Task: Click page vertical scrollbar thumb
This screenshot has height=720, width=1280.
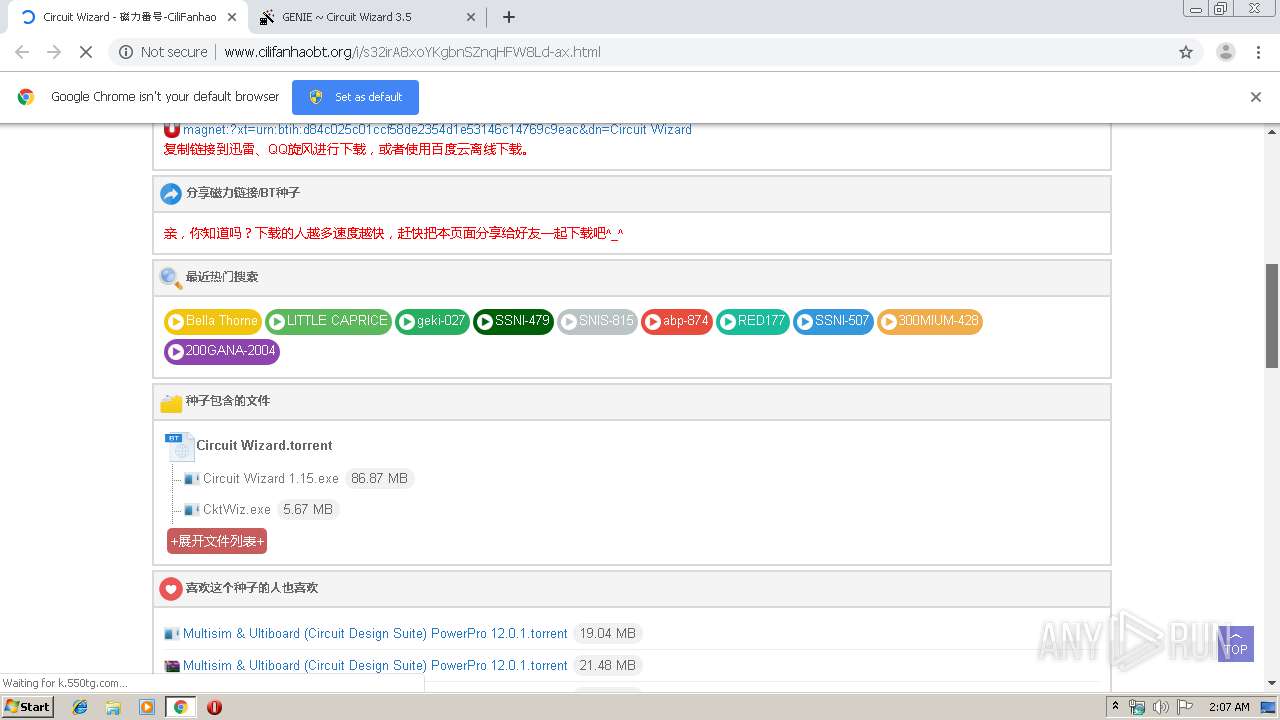Action: [1272, 315]
